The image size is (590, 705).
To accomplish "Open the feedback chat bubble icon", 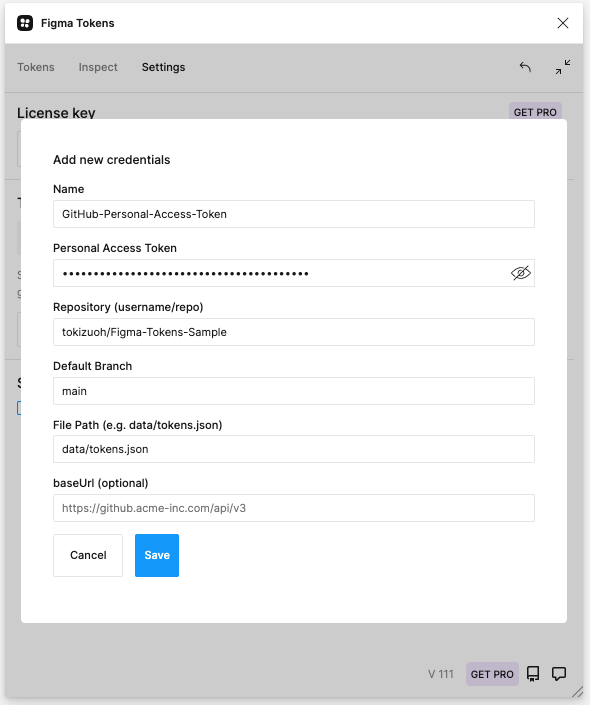I will tap(559, 674).
